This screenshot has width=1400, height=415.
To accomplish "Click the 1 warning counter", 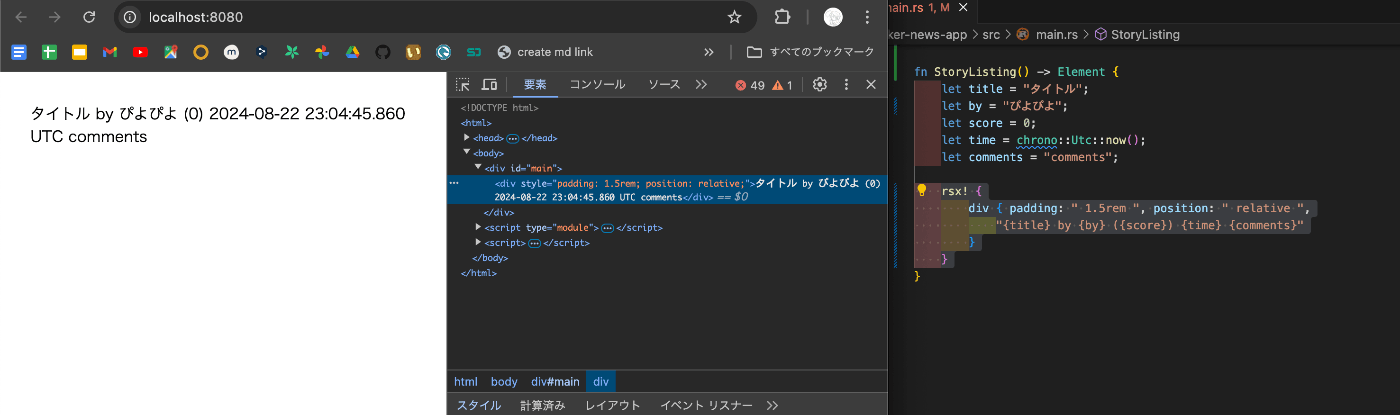I will tap(782, 85).
